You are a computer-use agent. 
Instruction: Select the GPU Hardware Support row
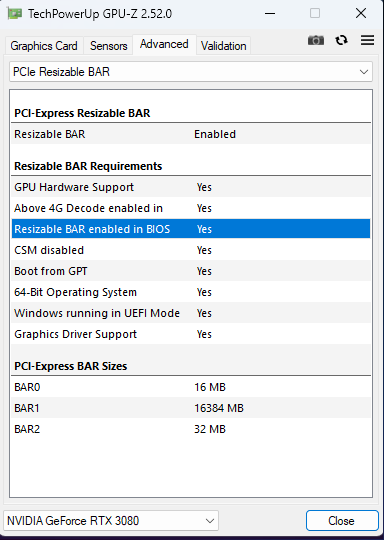point(191,187)
